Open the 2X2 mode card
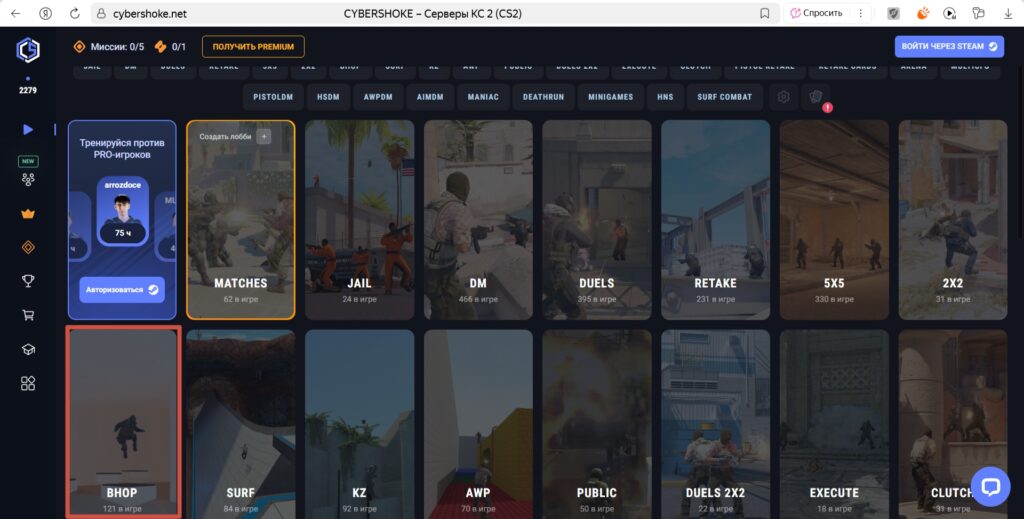The image size is (1024, 519). [x=953, y=220]
